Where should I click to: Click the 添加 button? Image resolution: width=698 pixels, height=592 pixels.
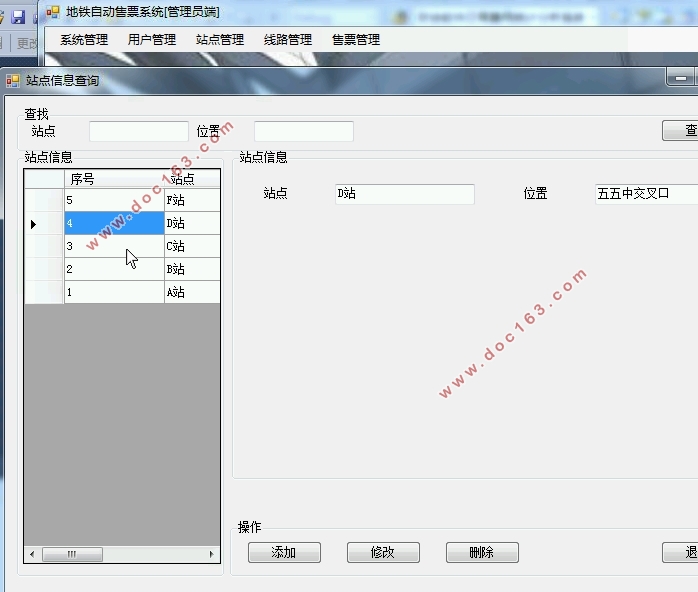click(284, 552)
